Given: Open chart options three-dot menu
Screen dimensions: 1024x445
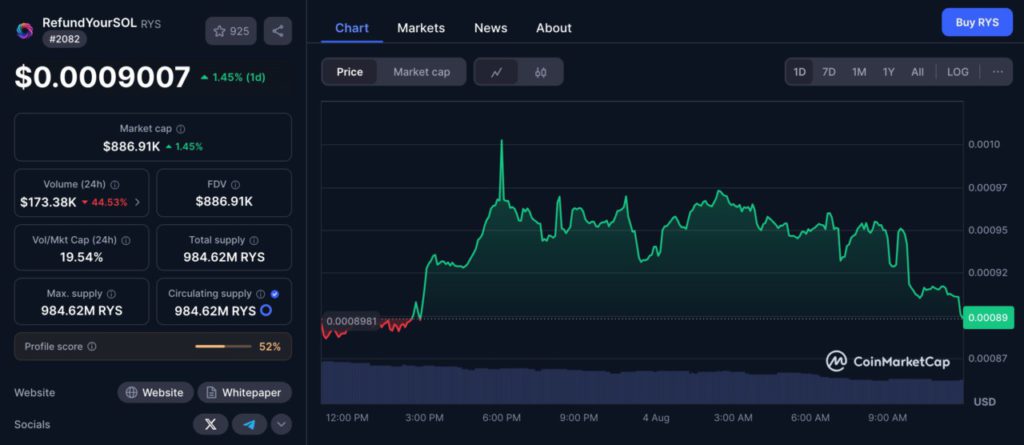Looking at the screenshot, I should 997,72.
